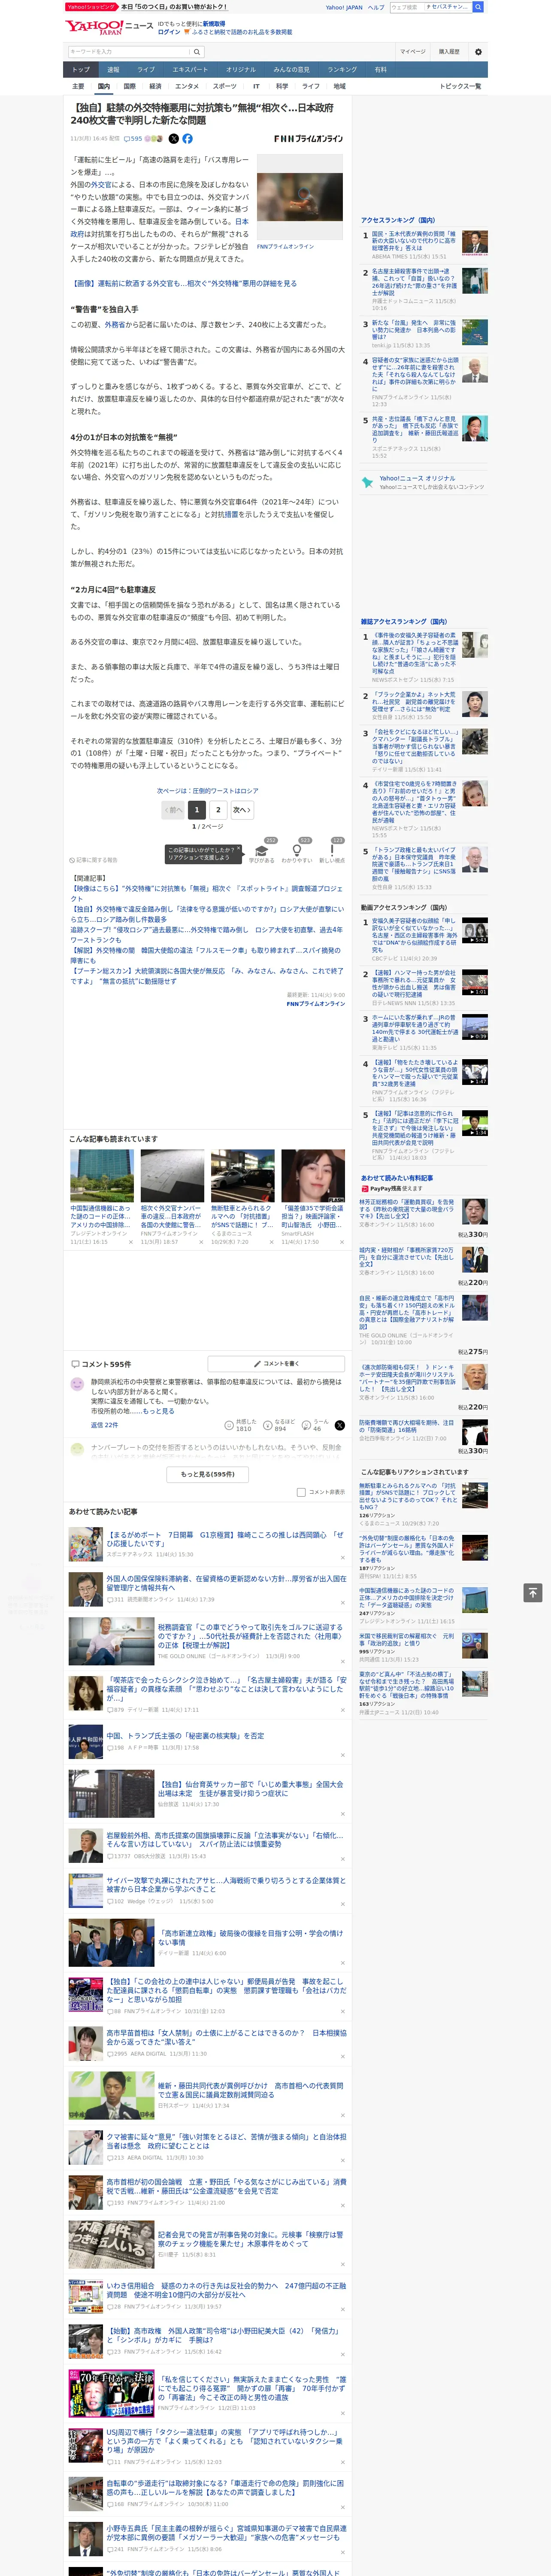Image resolution: width=551 pixels, height=2576 pixels.
Task: Click the comment count 595 icon
Action: (133, 139)
